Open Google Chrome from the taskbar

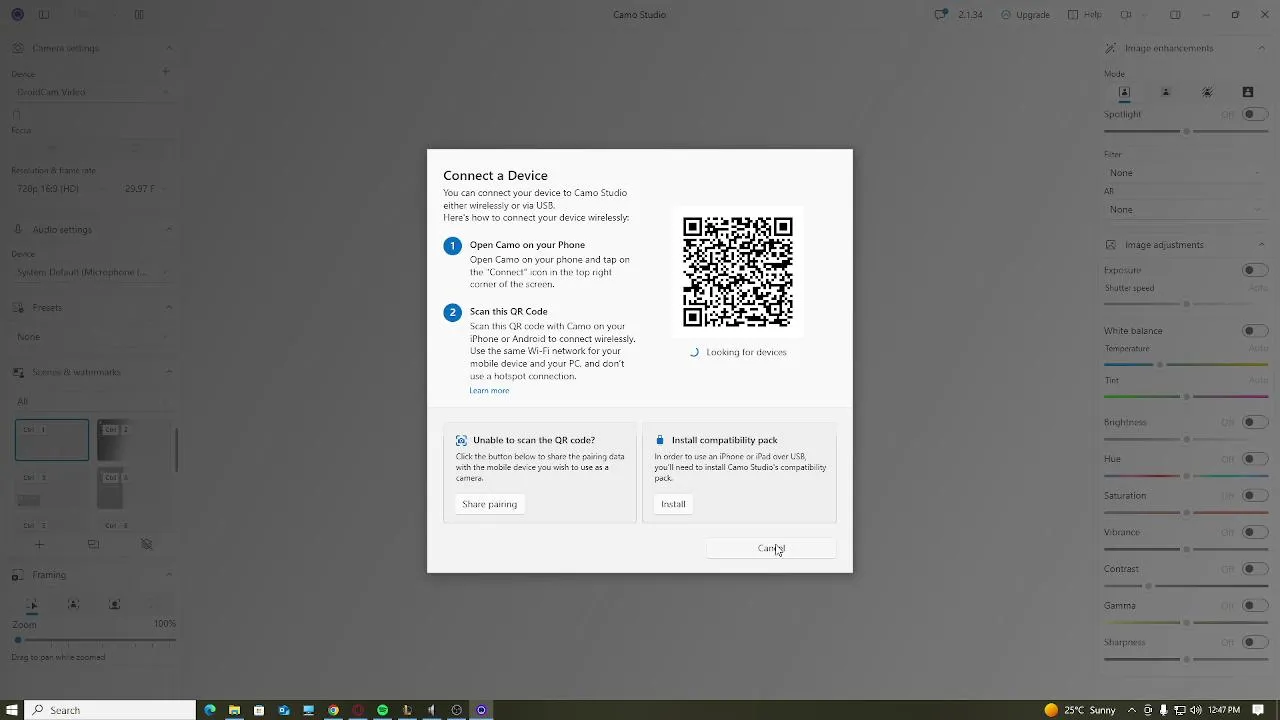(333, 710)
